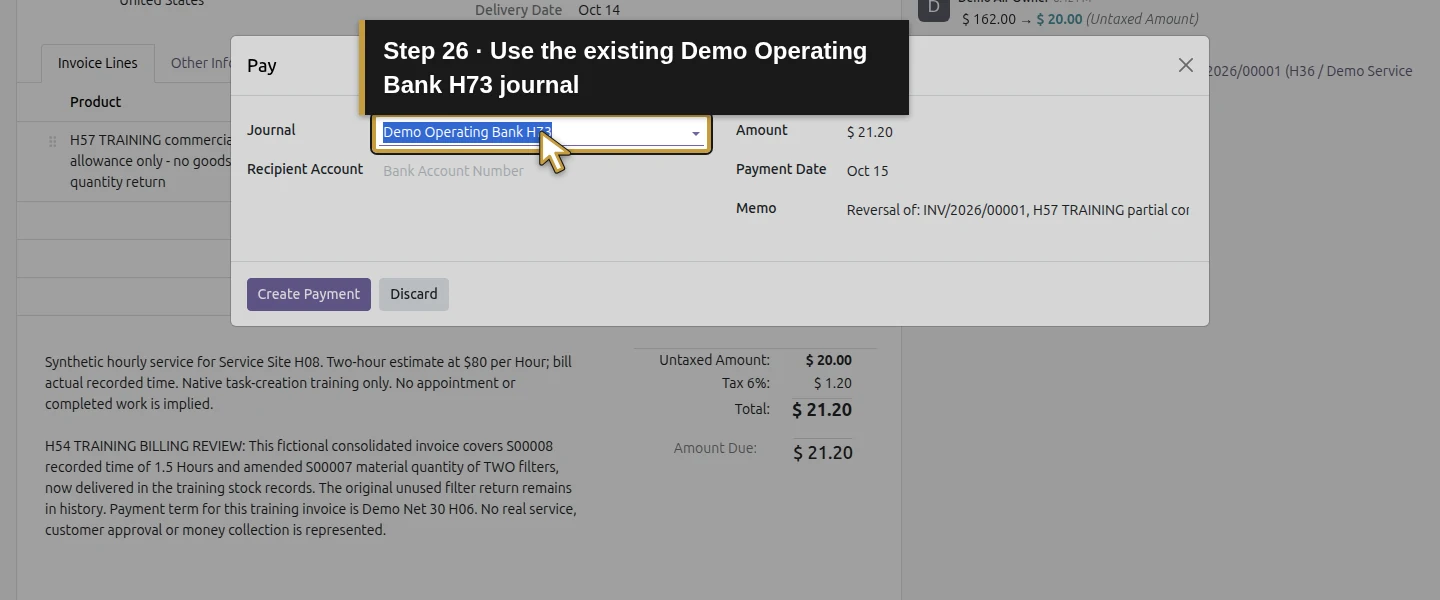1440x600 pixels.
Task: Click the Tax 6% amount $ 1.20
Action: (x=833, y=383)
